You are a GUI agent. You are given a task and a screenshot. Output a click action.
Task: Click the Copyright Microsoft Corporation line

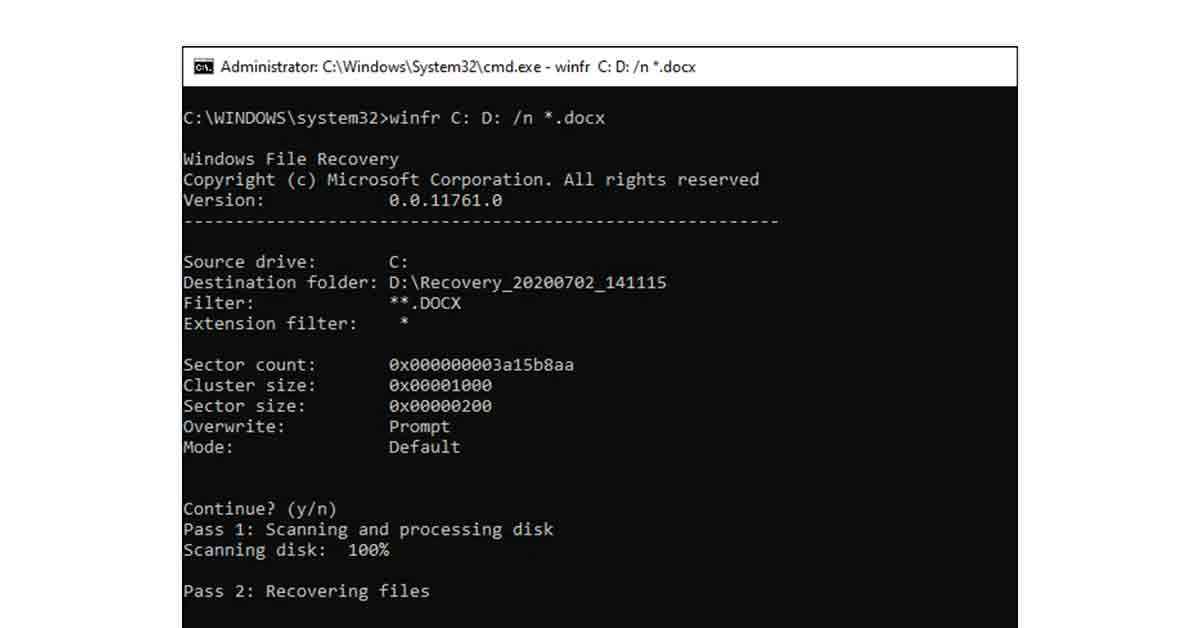coord(470,179)
